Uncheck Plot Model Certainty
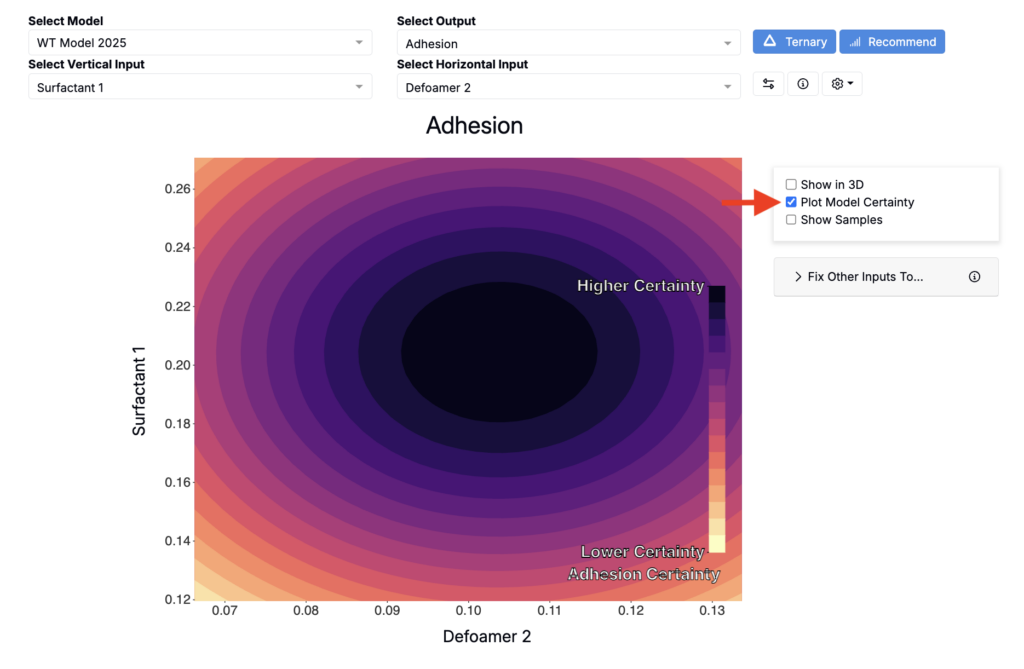 click(791, 202)
